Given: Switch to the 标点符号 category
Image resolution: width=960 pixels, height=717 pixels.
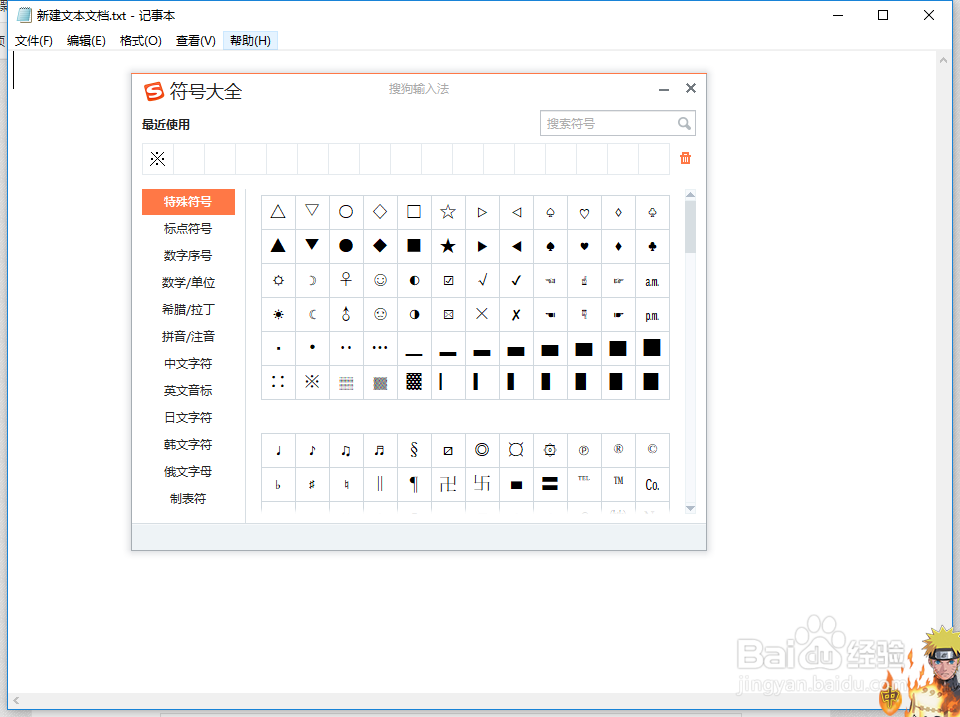Looking at the screenshot, I should [x=188, y=227].
